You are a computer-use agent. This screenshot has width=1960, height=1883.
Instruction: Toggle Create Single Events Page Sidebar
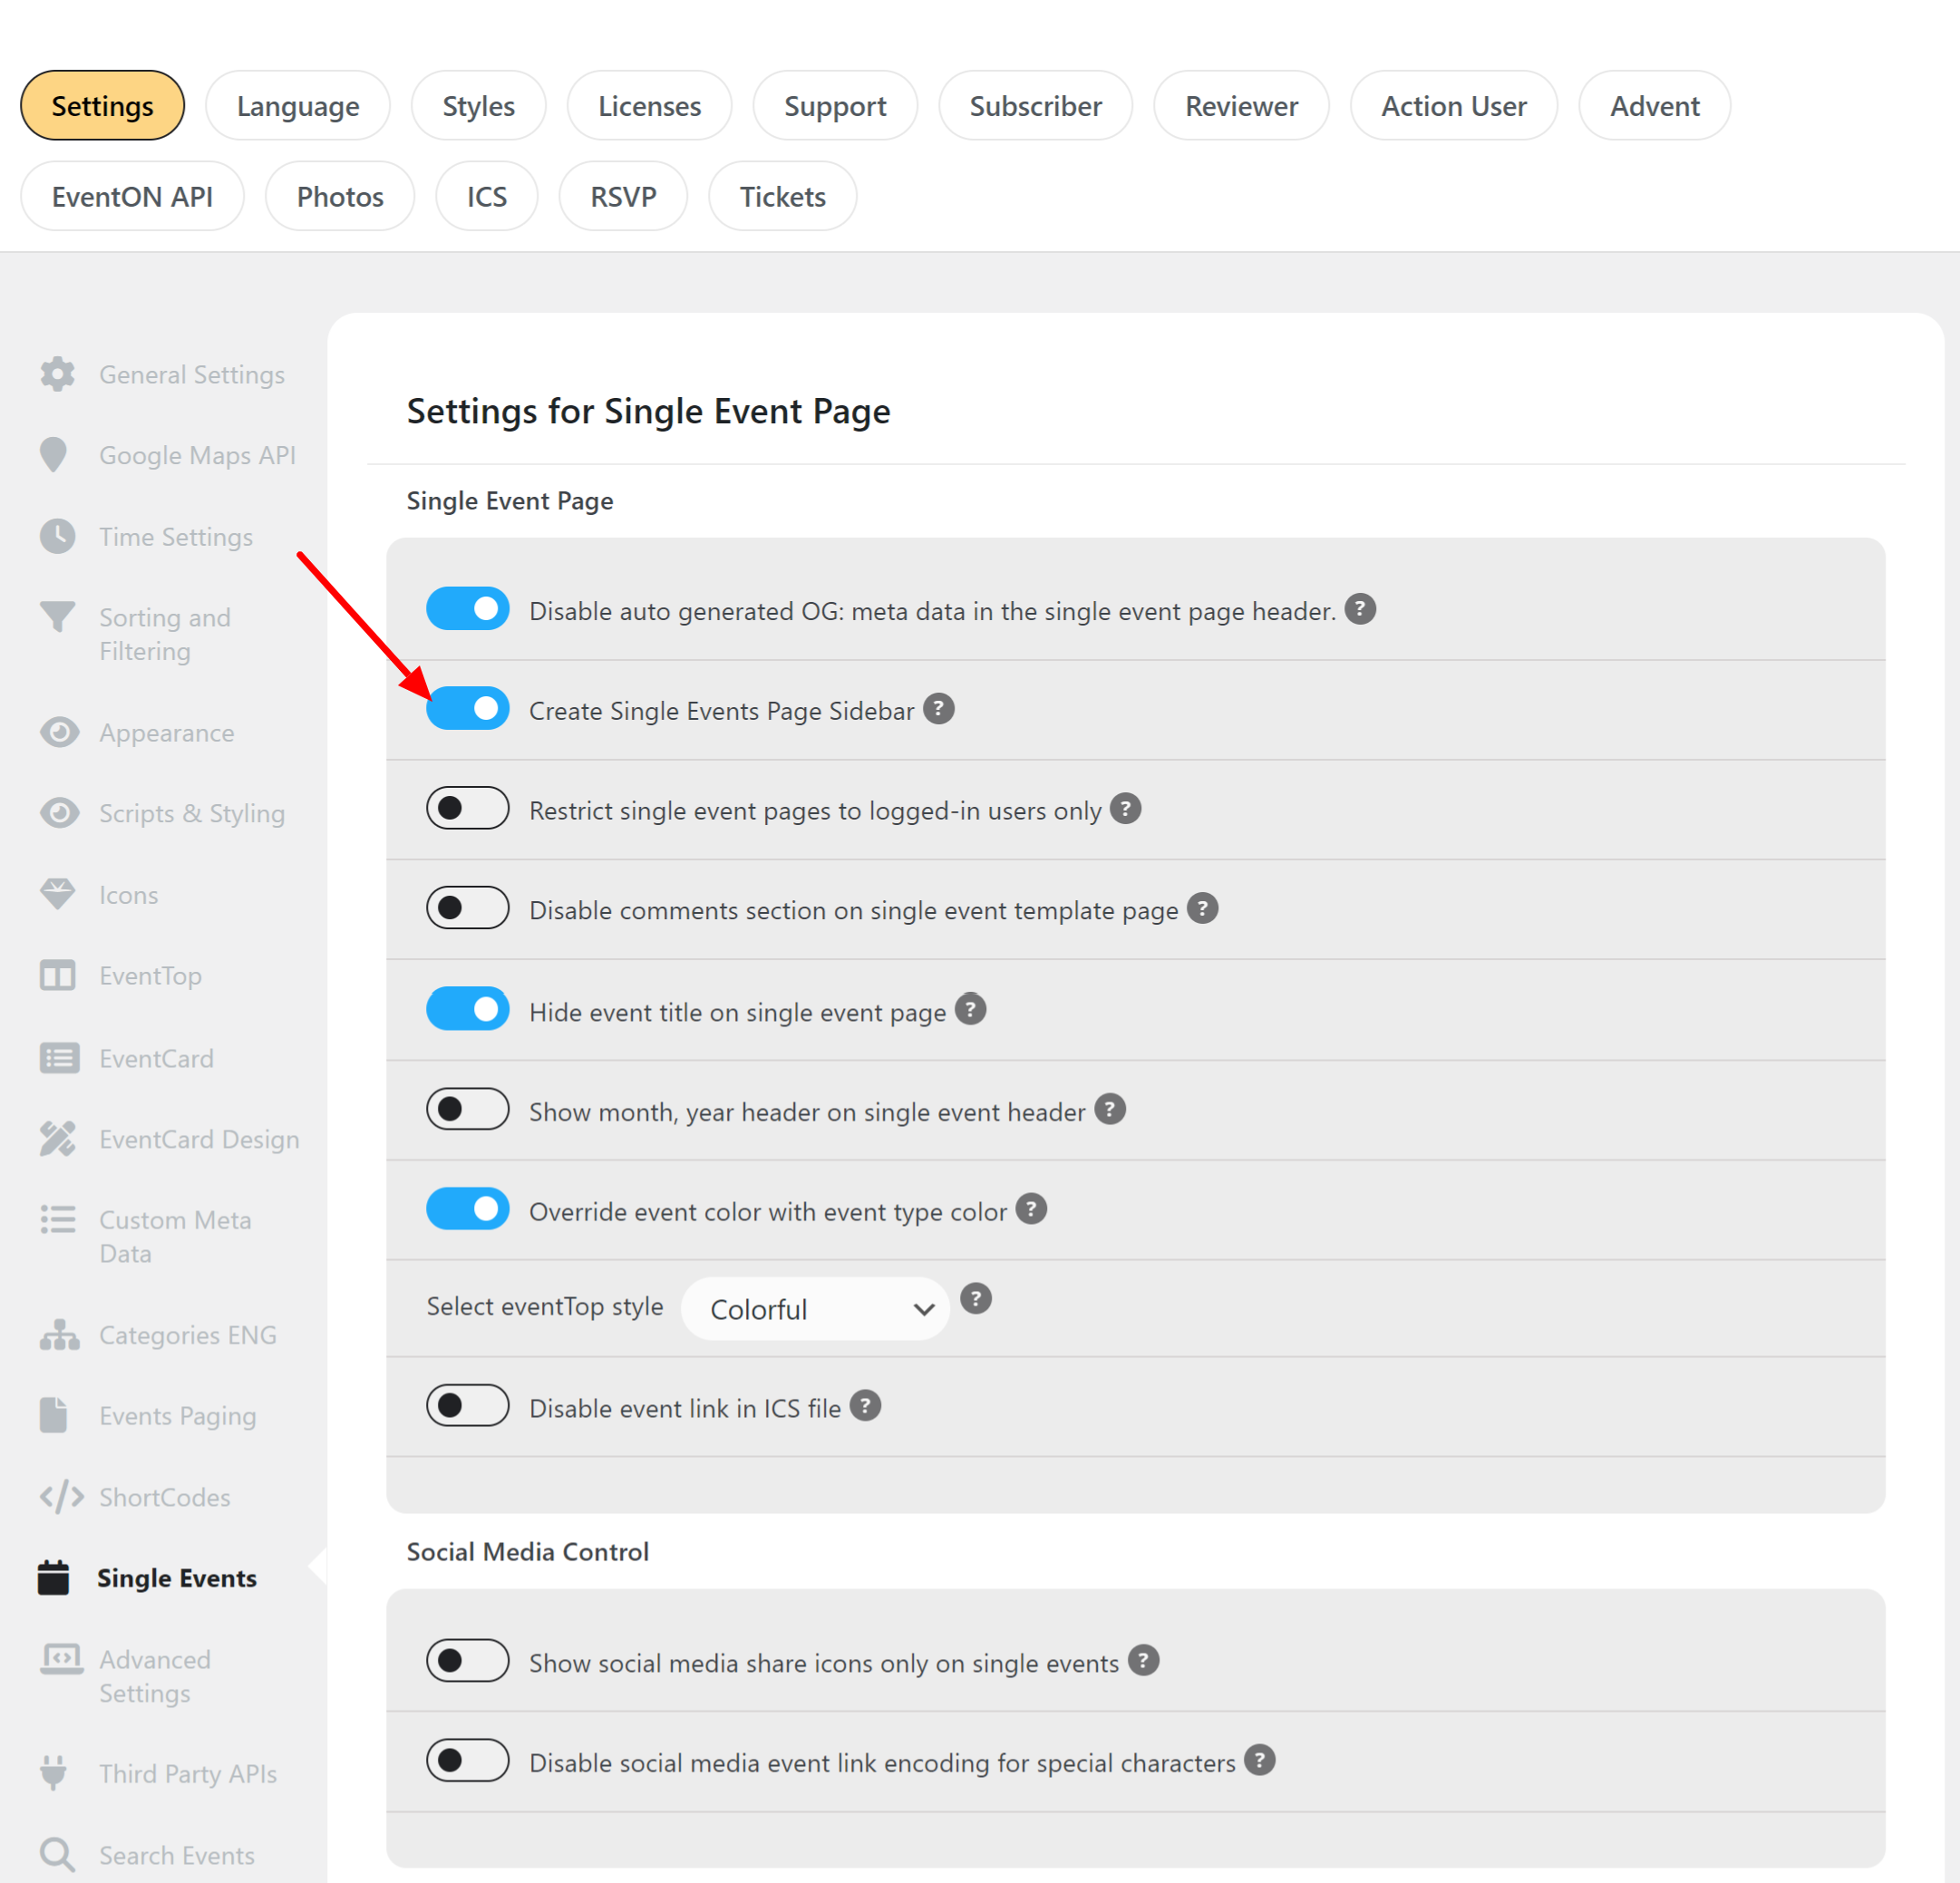pos(468,709)
